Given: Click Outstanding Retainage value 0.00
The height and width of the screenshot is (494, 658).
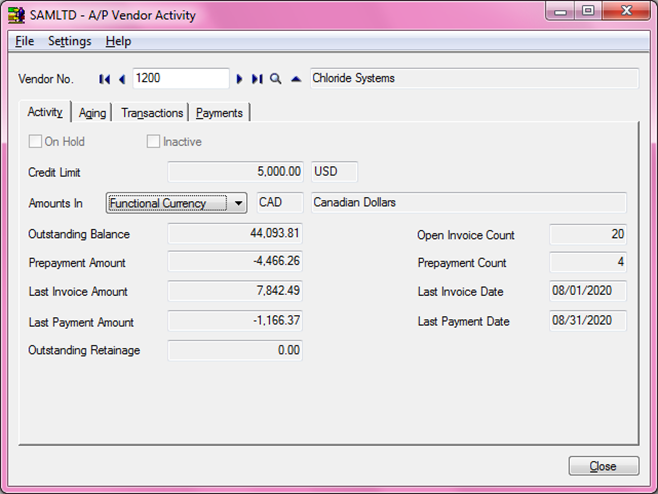Looking at the screenshot, I should (235, 350).
